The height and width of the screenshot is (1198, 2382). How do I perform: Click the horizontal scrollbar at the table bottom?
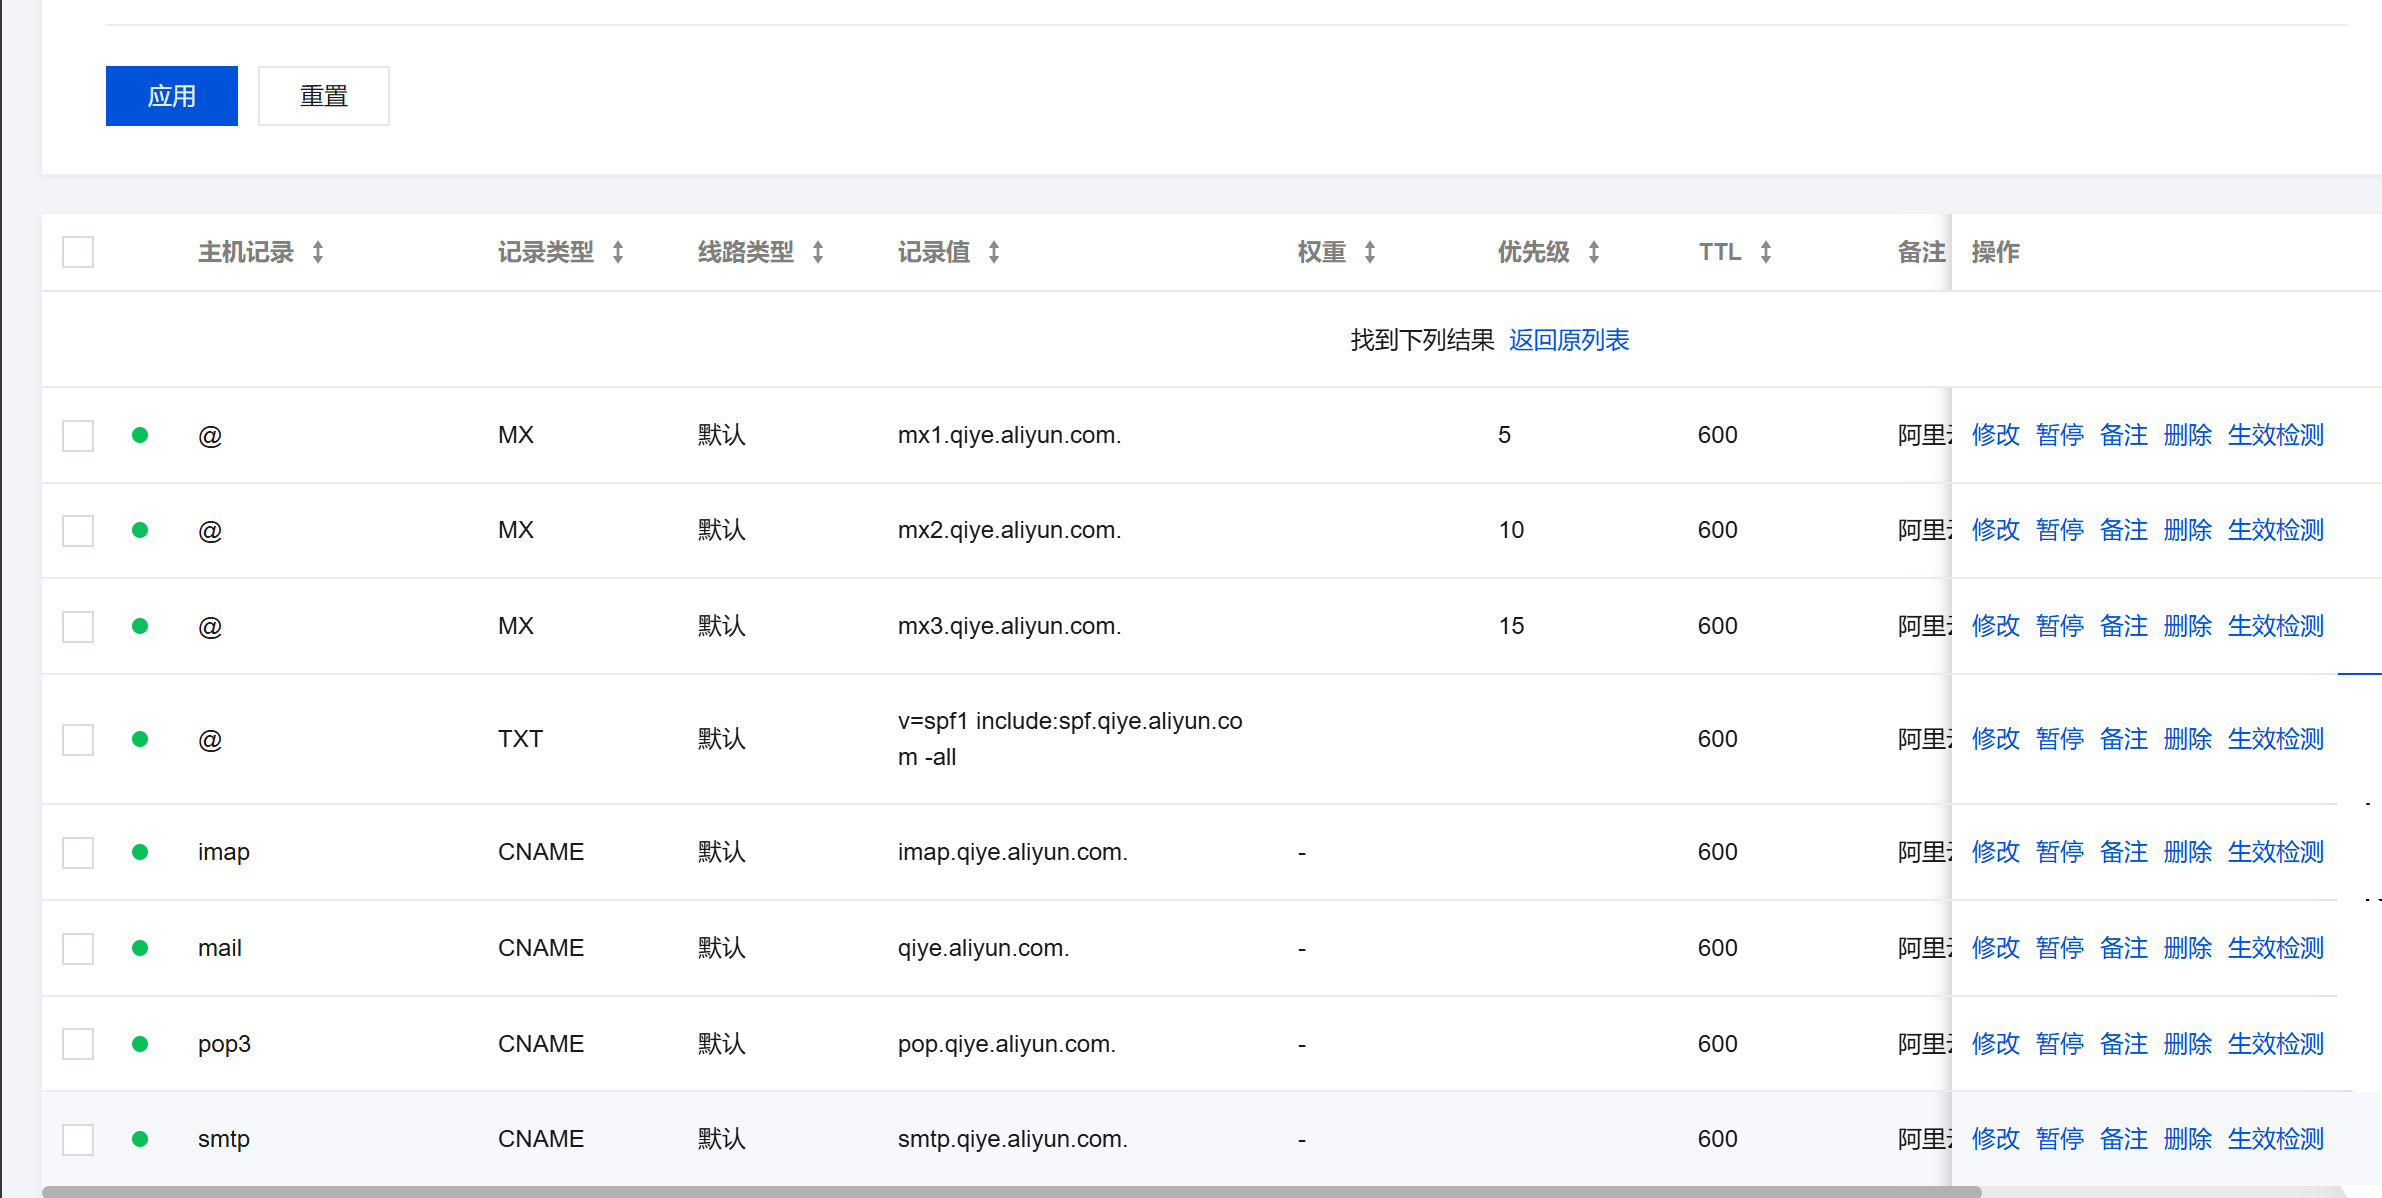[x=1011, y=1192]
